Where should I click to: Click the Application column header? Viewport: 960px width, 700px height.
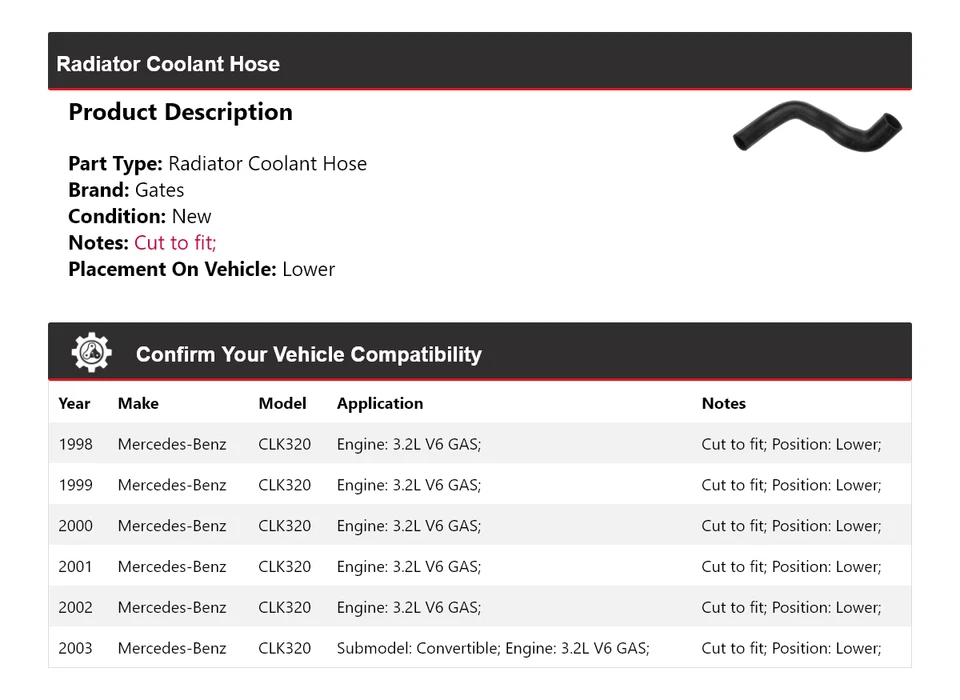(379, 404)
